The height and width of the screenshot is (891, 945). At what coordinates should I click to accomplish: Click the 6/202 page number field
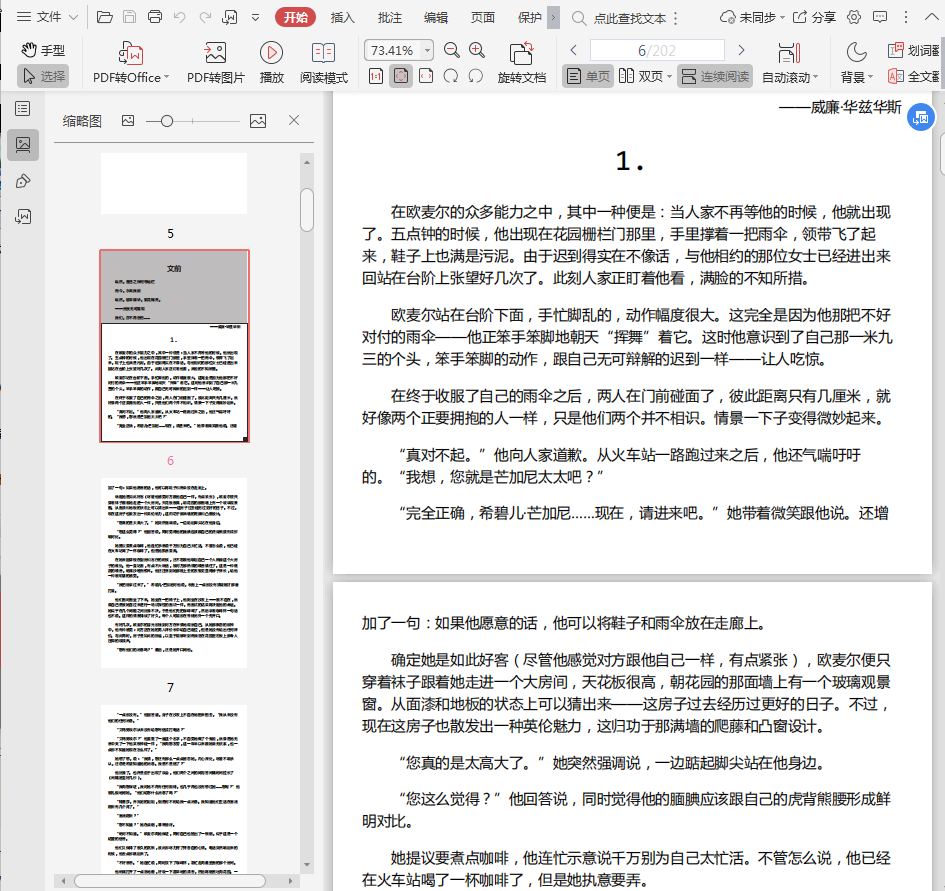pos(657,50)
